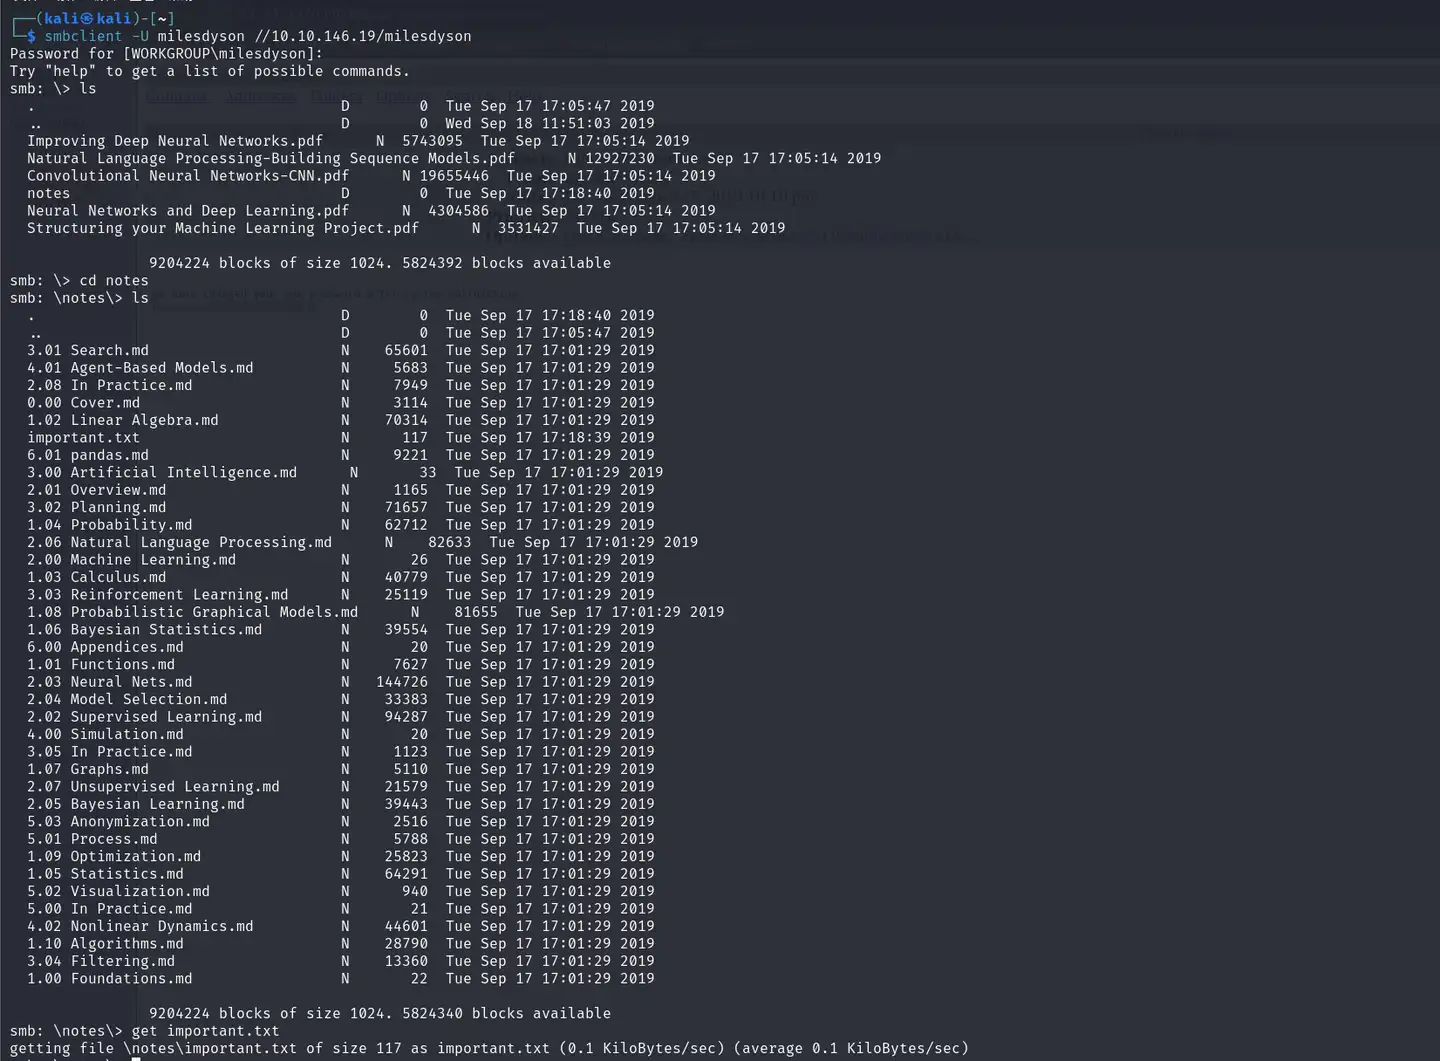Click 1.03 Calculus.md file name
Image resolution: width=1440 pixels, height=1061 pixels.
click(97, 577)
